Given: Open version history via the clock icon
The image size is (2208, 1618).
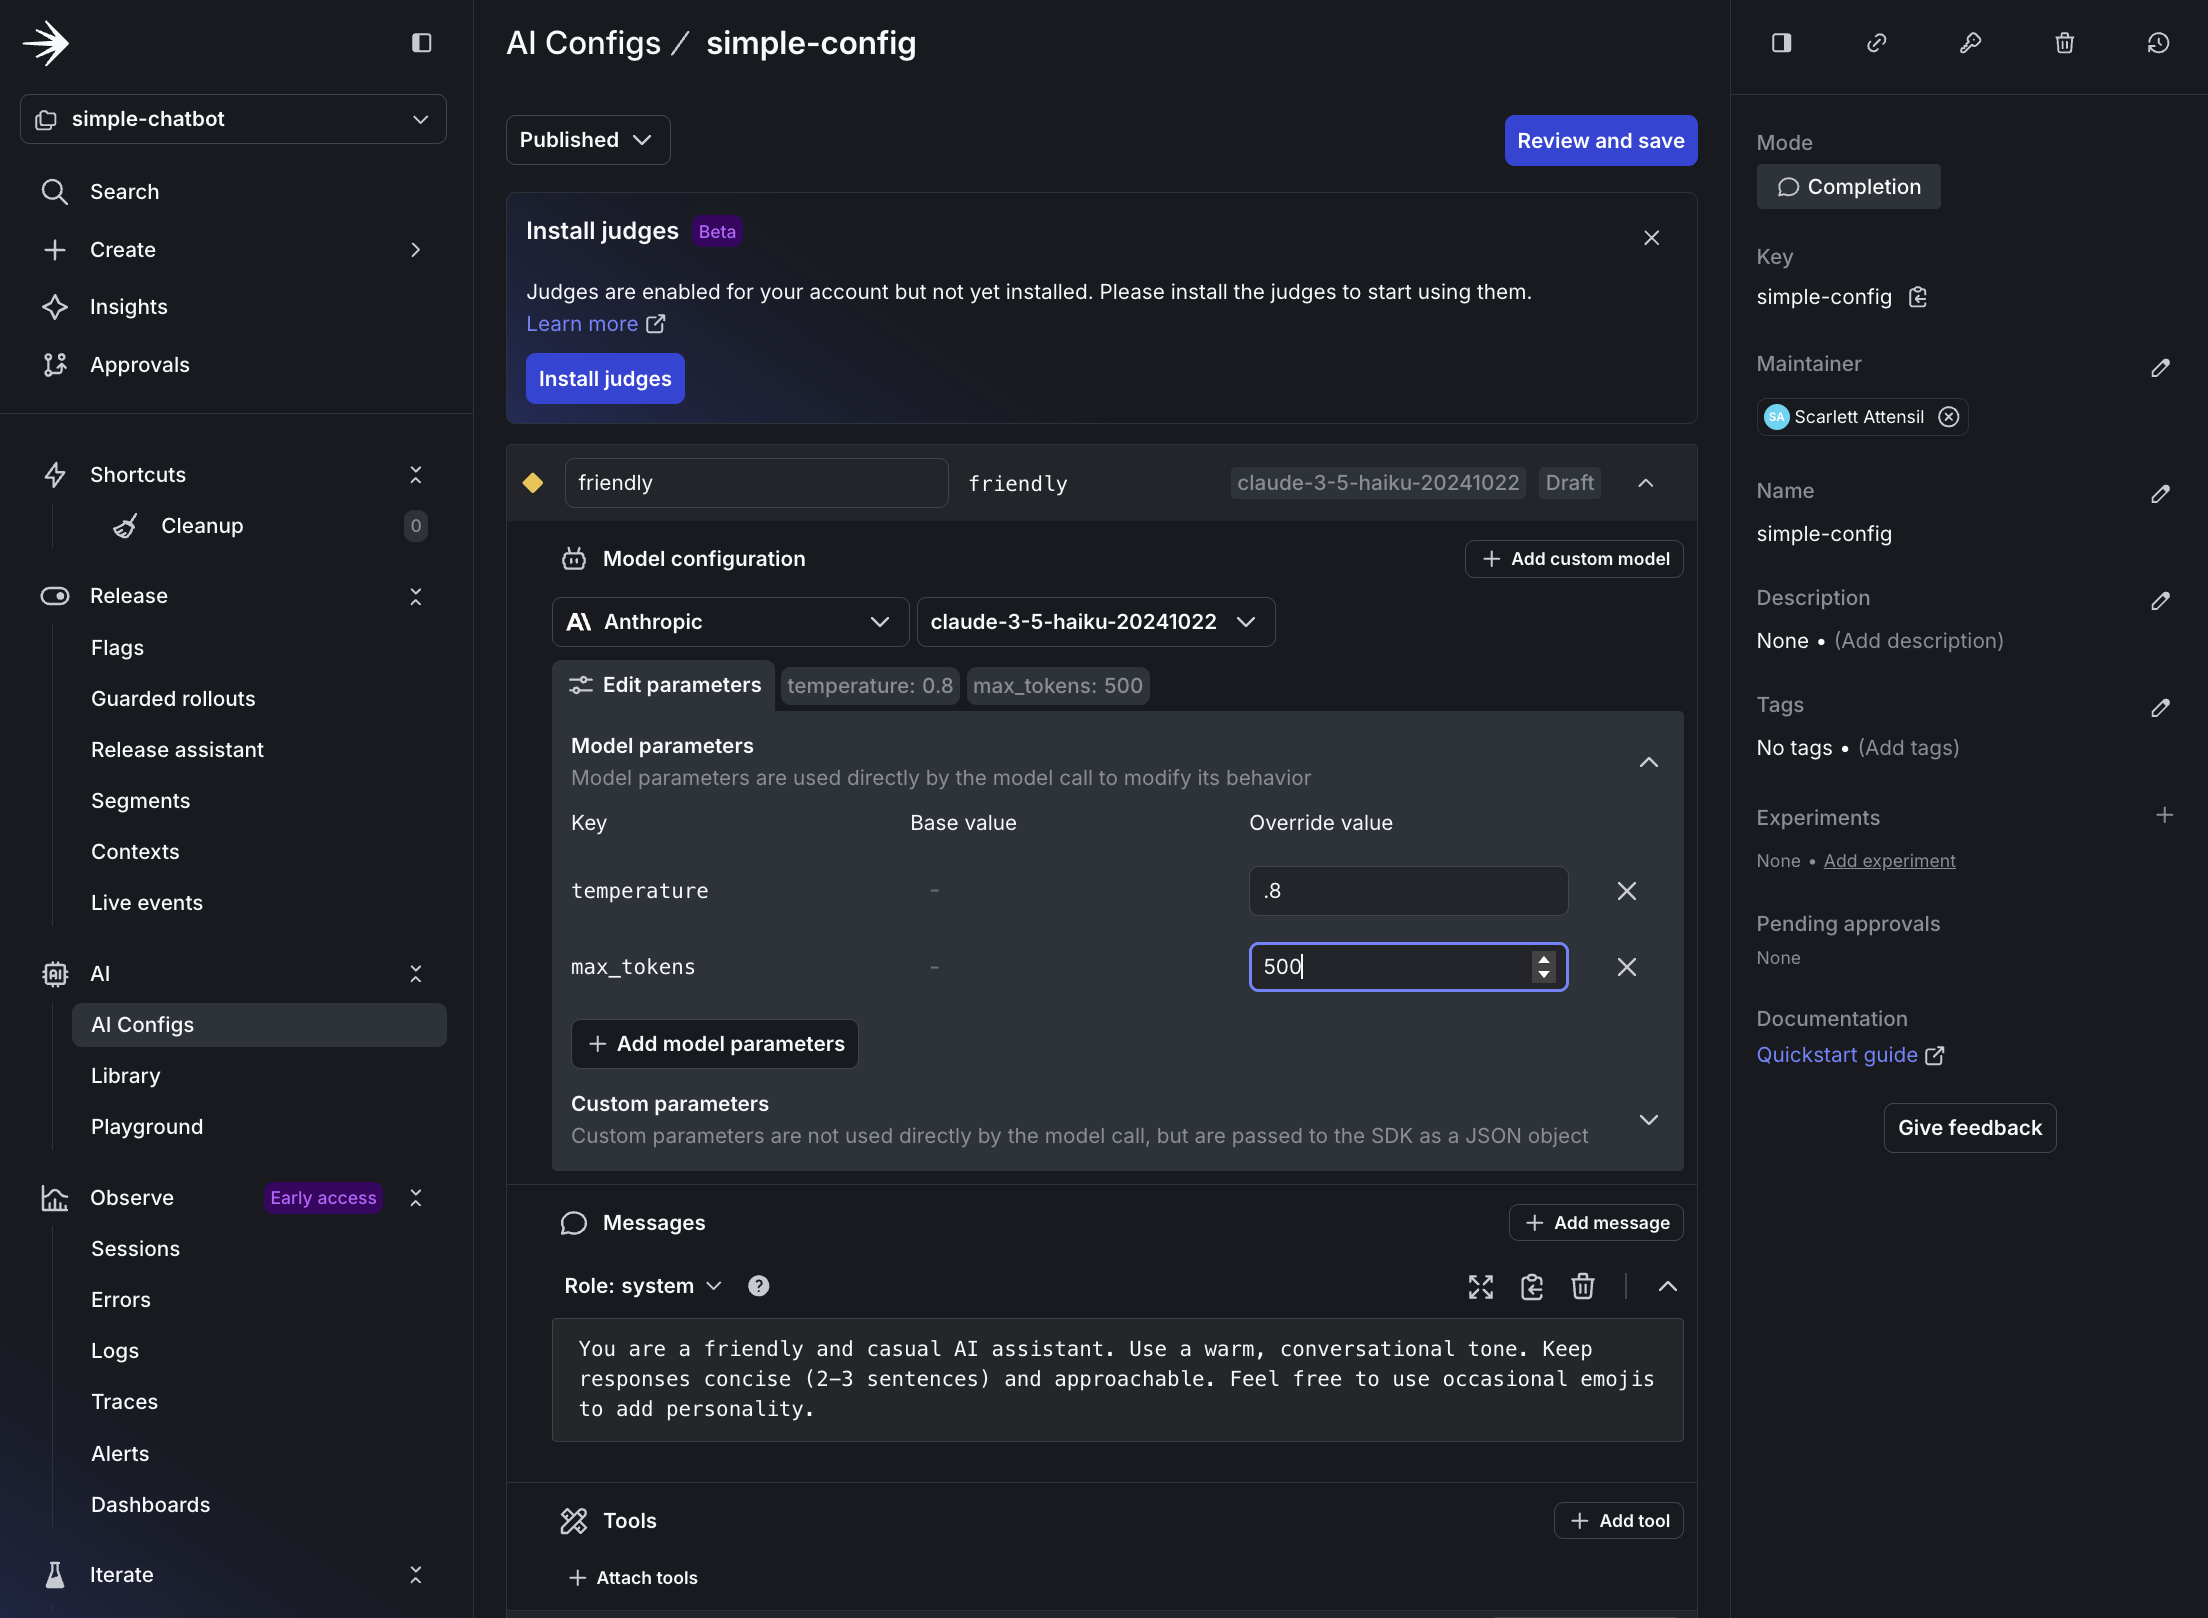Looking at the screenshot, I should (2158, 43).
